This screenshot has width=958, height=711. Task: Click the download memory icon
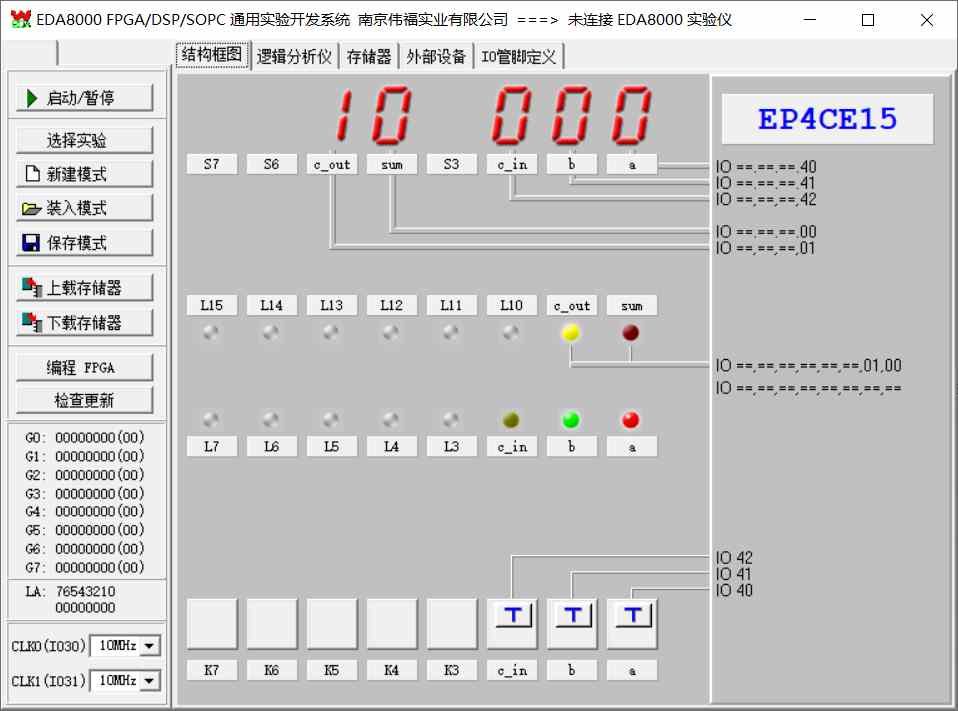coord(32,322)
